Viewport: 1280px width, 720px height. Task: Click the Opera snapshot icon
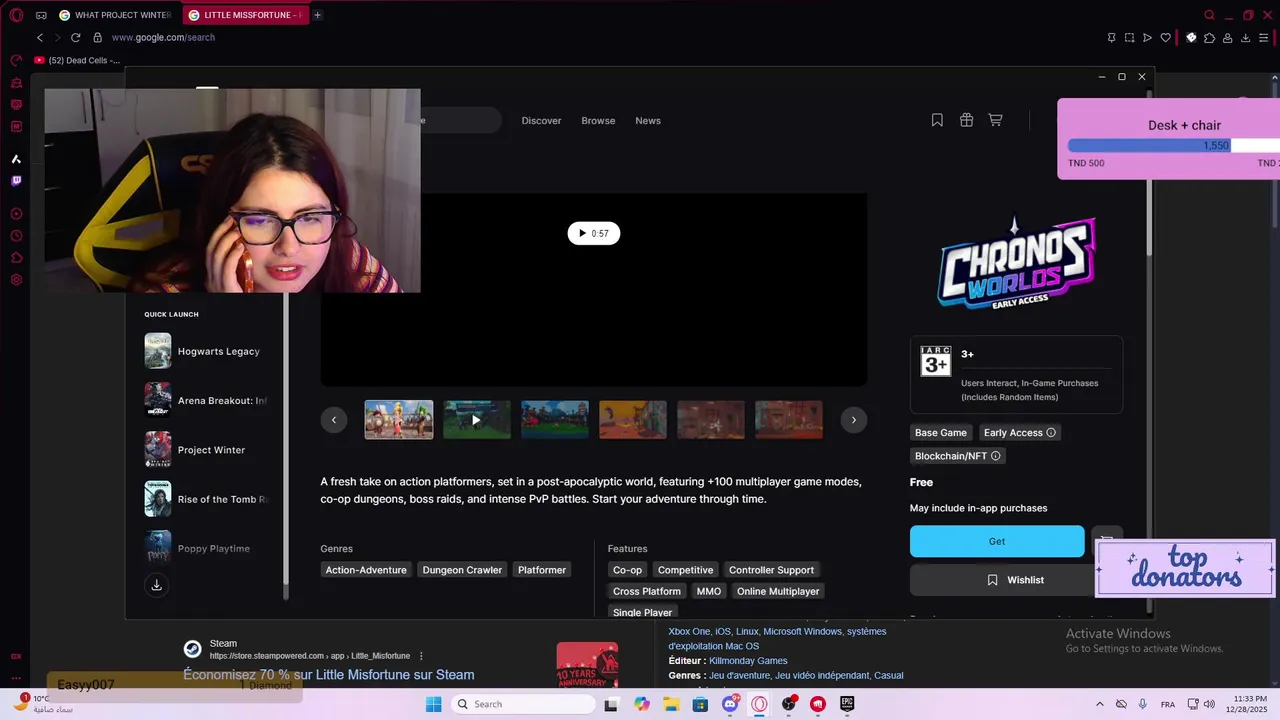(1129, 38)
